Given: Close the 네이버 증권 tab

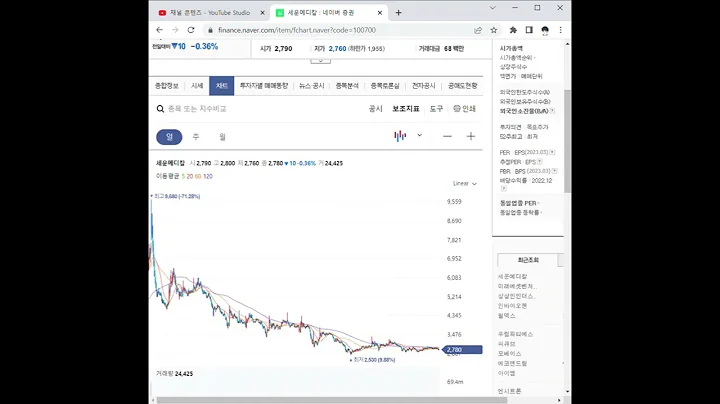Looking at the screenshot, I should (x=380, y=13).
